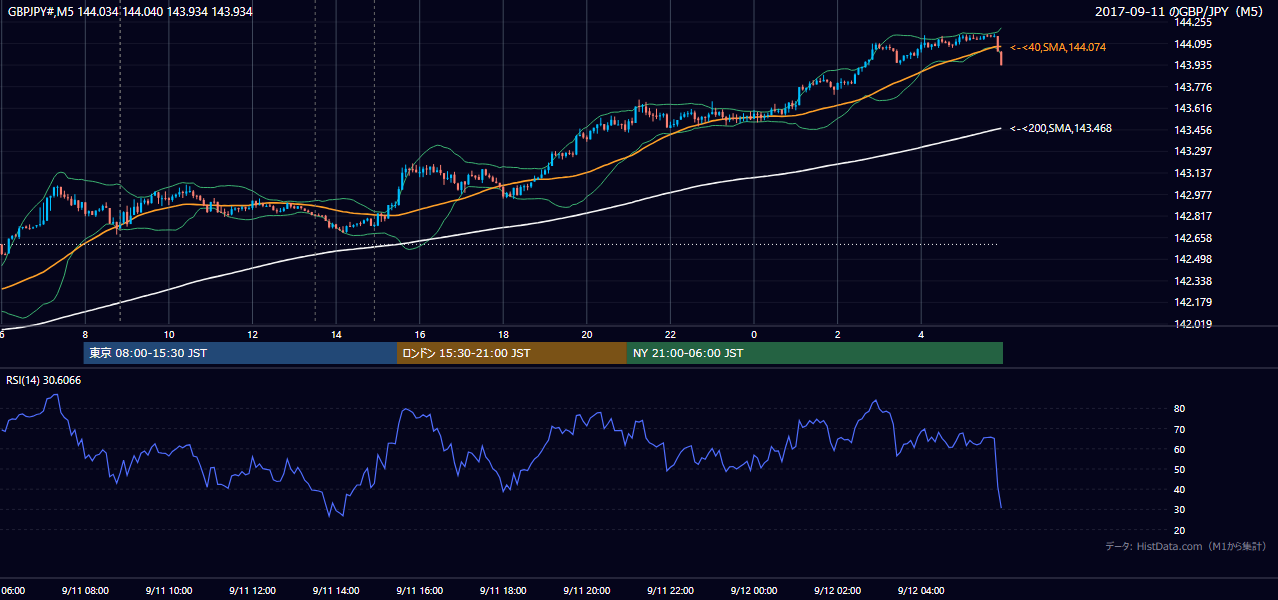The image size is (1278, 600).
Task: Click price axis value 142.817
Action: pos(1193,216)
